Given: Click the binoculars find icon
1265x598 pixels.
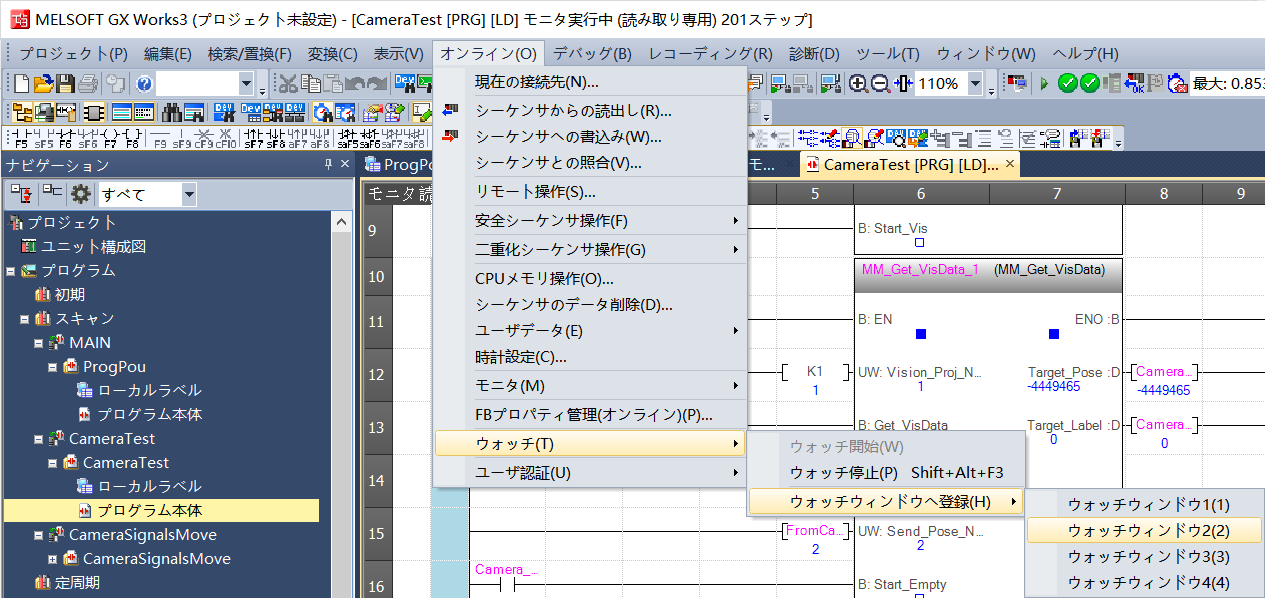Looking at the screenshot, I should tap(171, 112).
